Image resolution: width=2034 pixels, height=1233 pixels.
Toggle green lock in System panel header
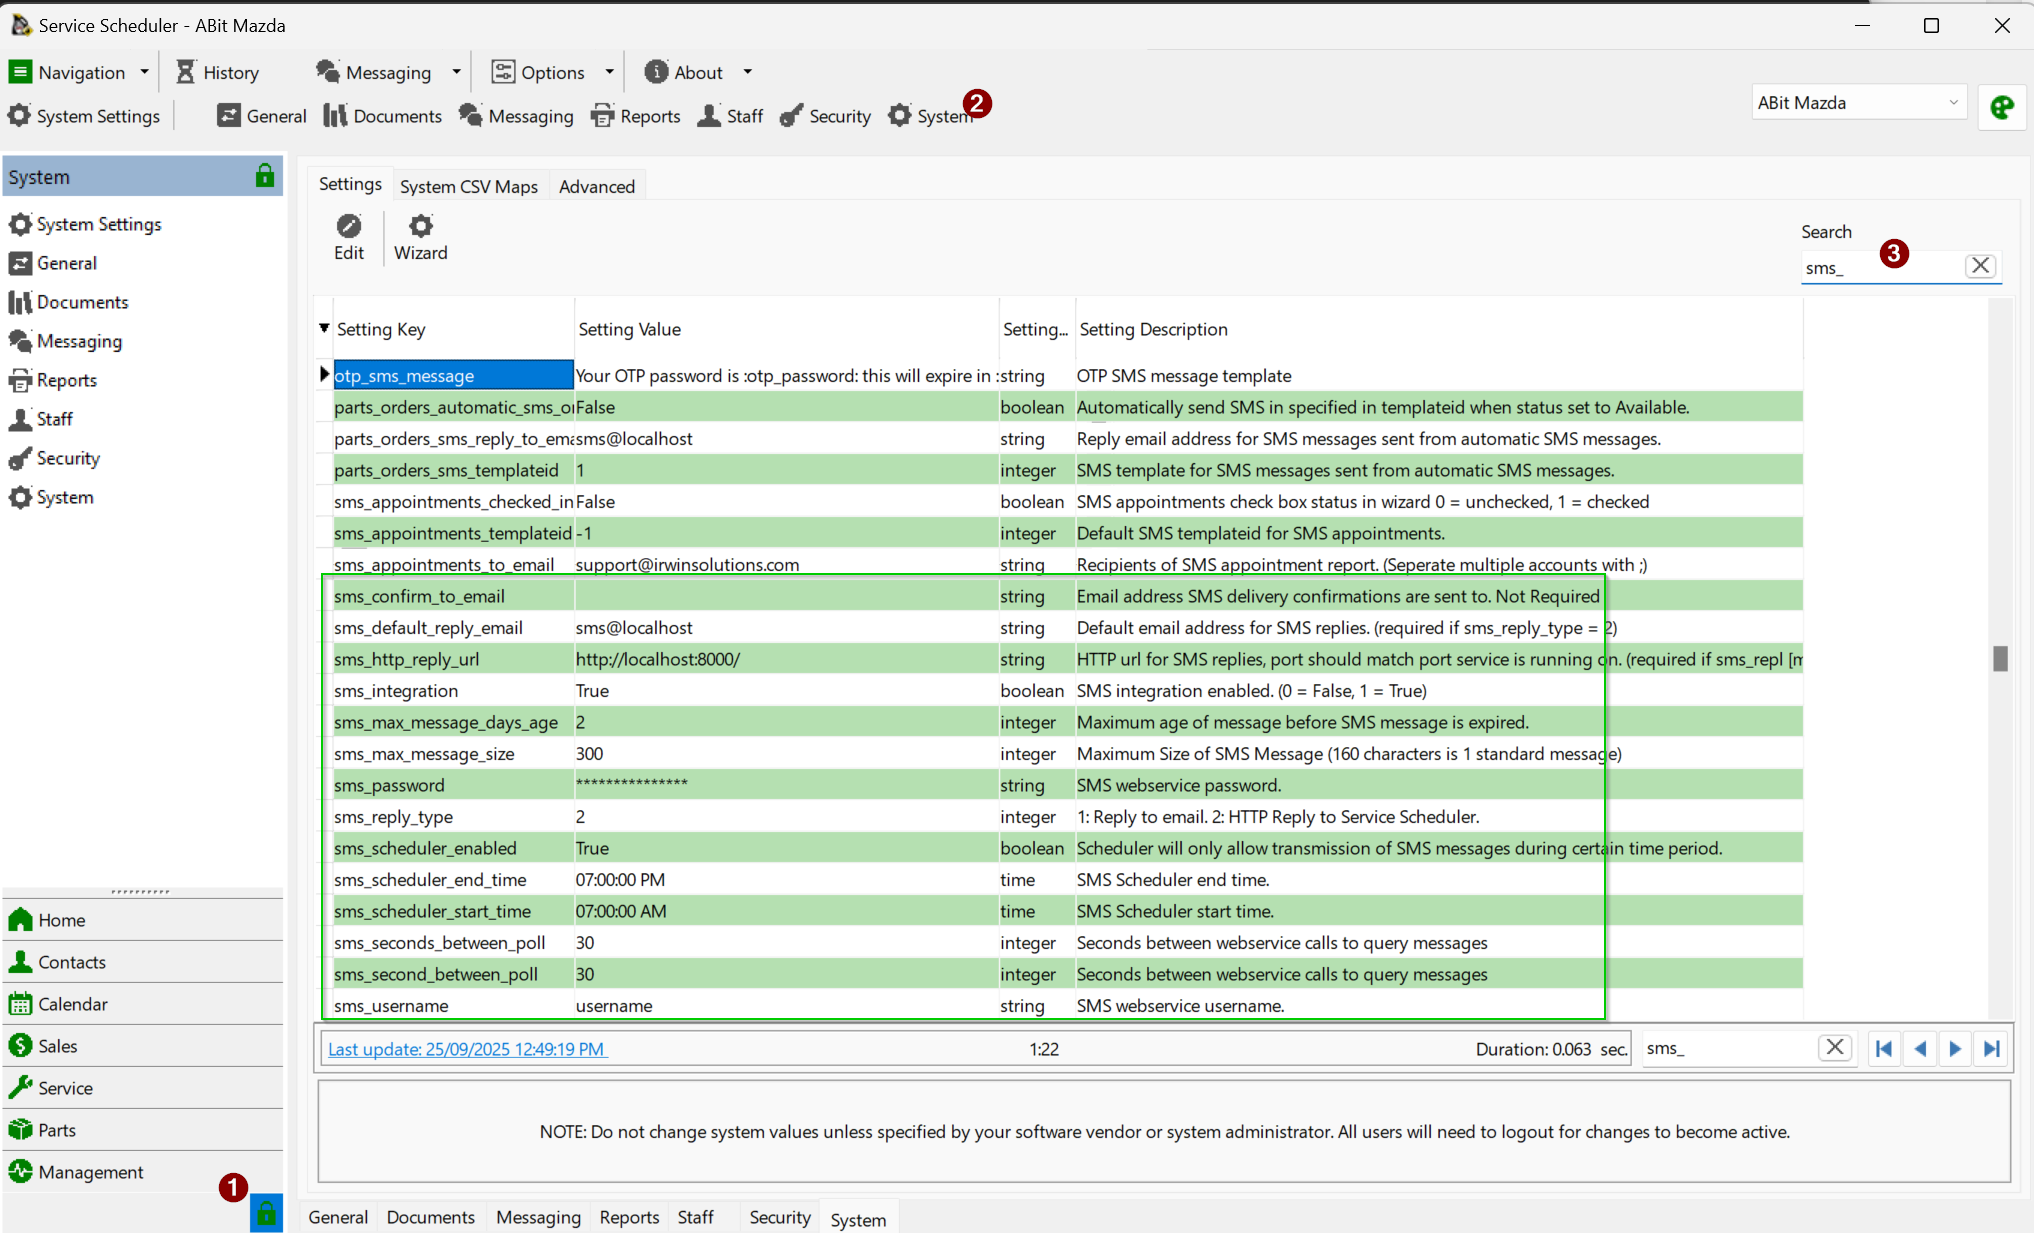[264, 176]
